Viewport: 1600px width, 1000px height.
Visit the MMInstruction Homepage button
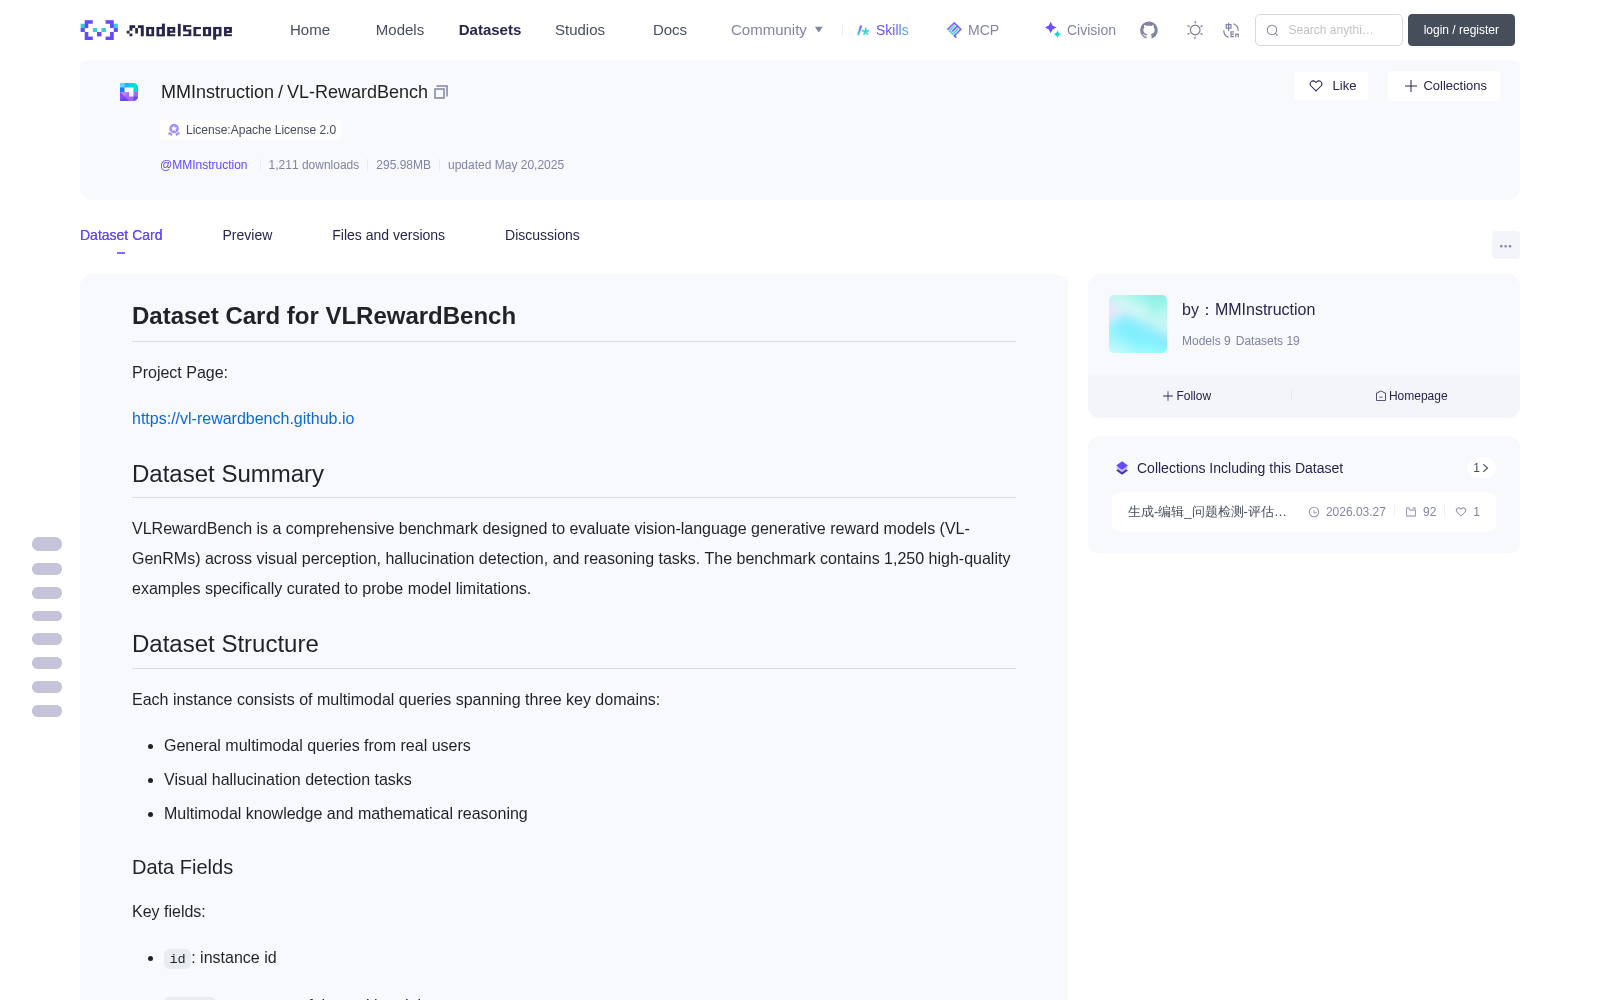[1411, 396]
